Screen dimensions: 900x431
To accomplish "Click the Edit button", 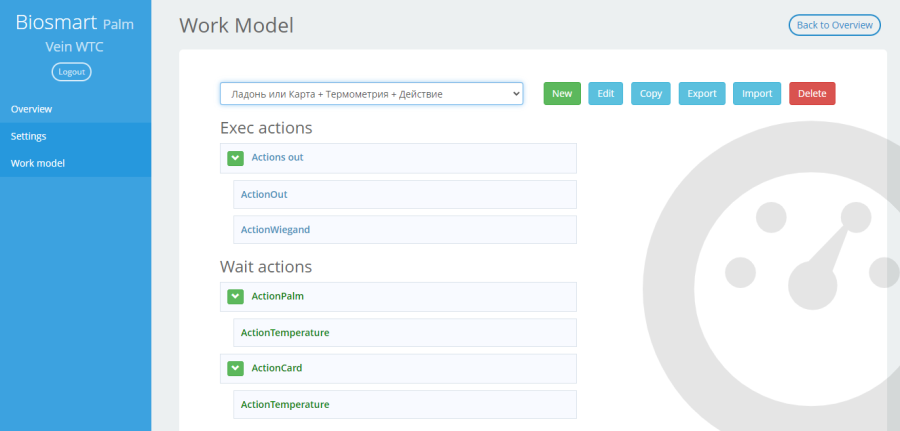I will pos(606,94).
